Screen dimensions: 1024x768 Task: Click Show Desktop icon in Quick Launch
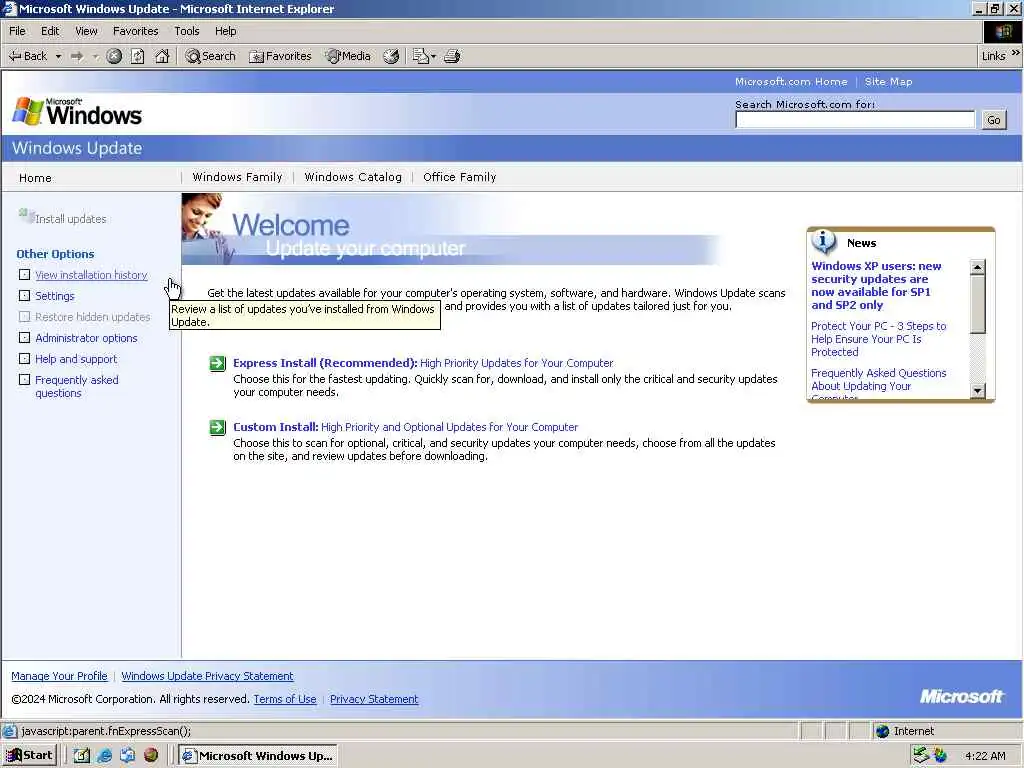[x=82, y=756]
